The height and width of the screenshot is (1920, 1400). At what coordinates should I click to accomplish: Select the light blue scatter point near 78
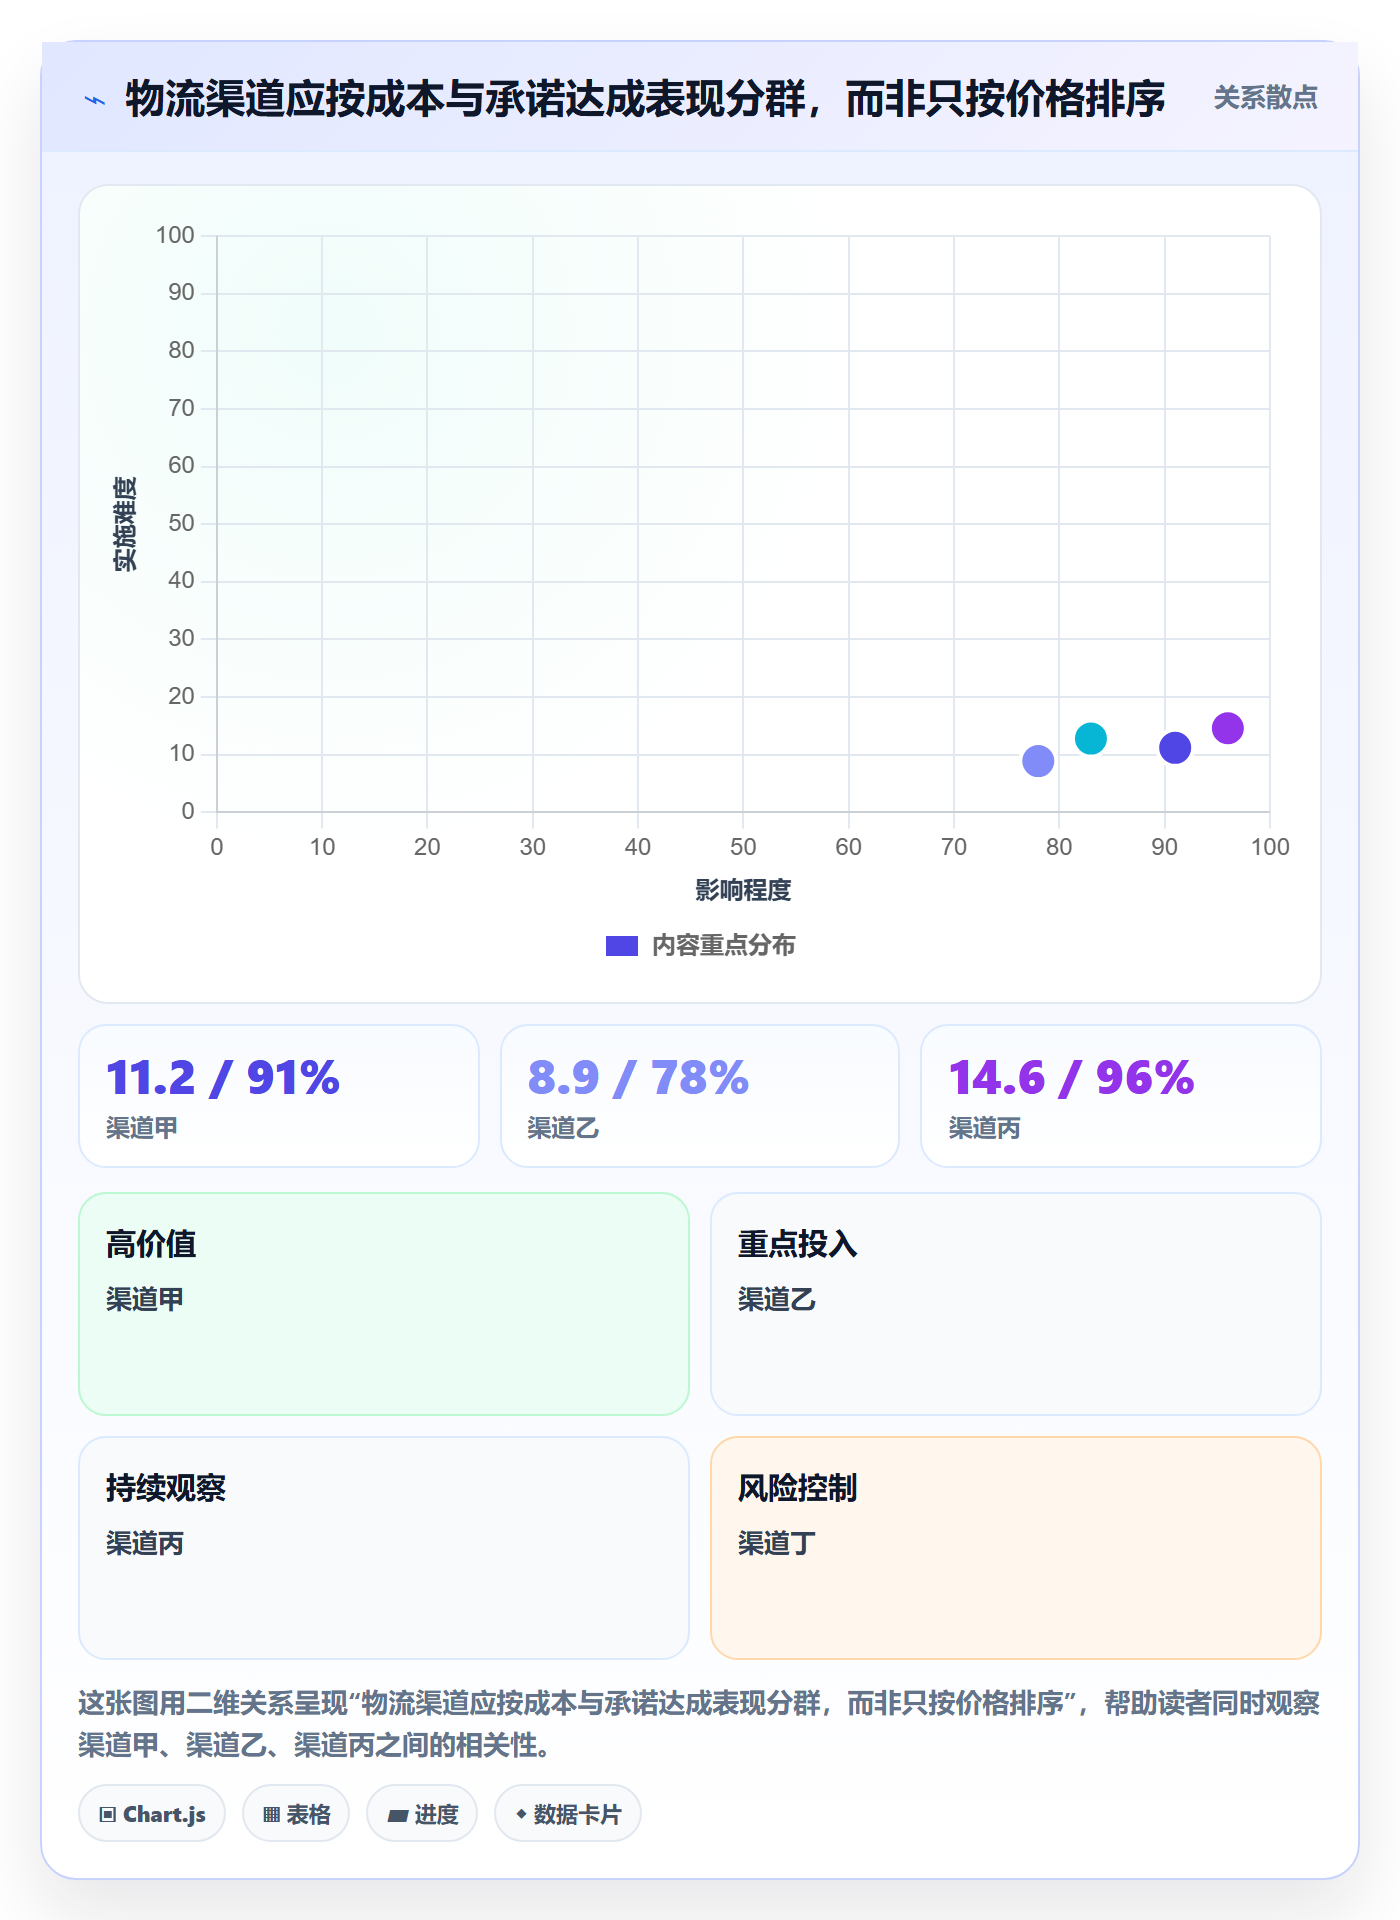click(1038, 761)
